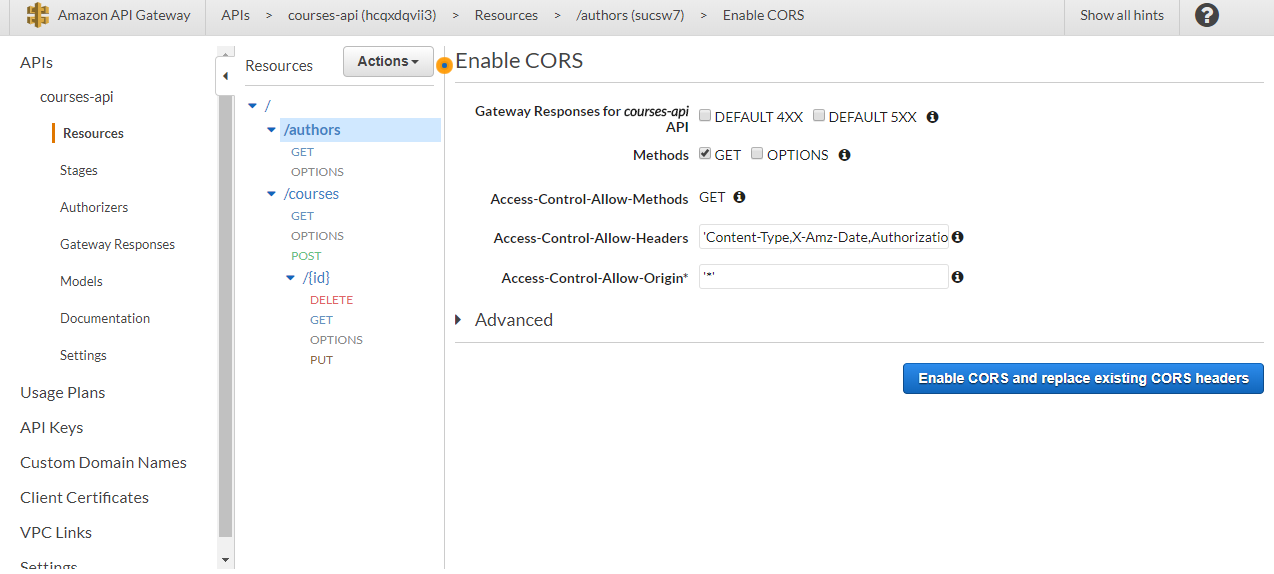Click the Amazon API Gateway title text
Viewport: 1274px width, 574px height.
[x=124, y=15]
